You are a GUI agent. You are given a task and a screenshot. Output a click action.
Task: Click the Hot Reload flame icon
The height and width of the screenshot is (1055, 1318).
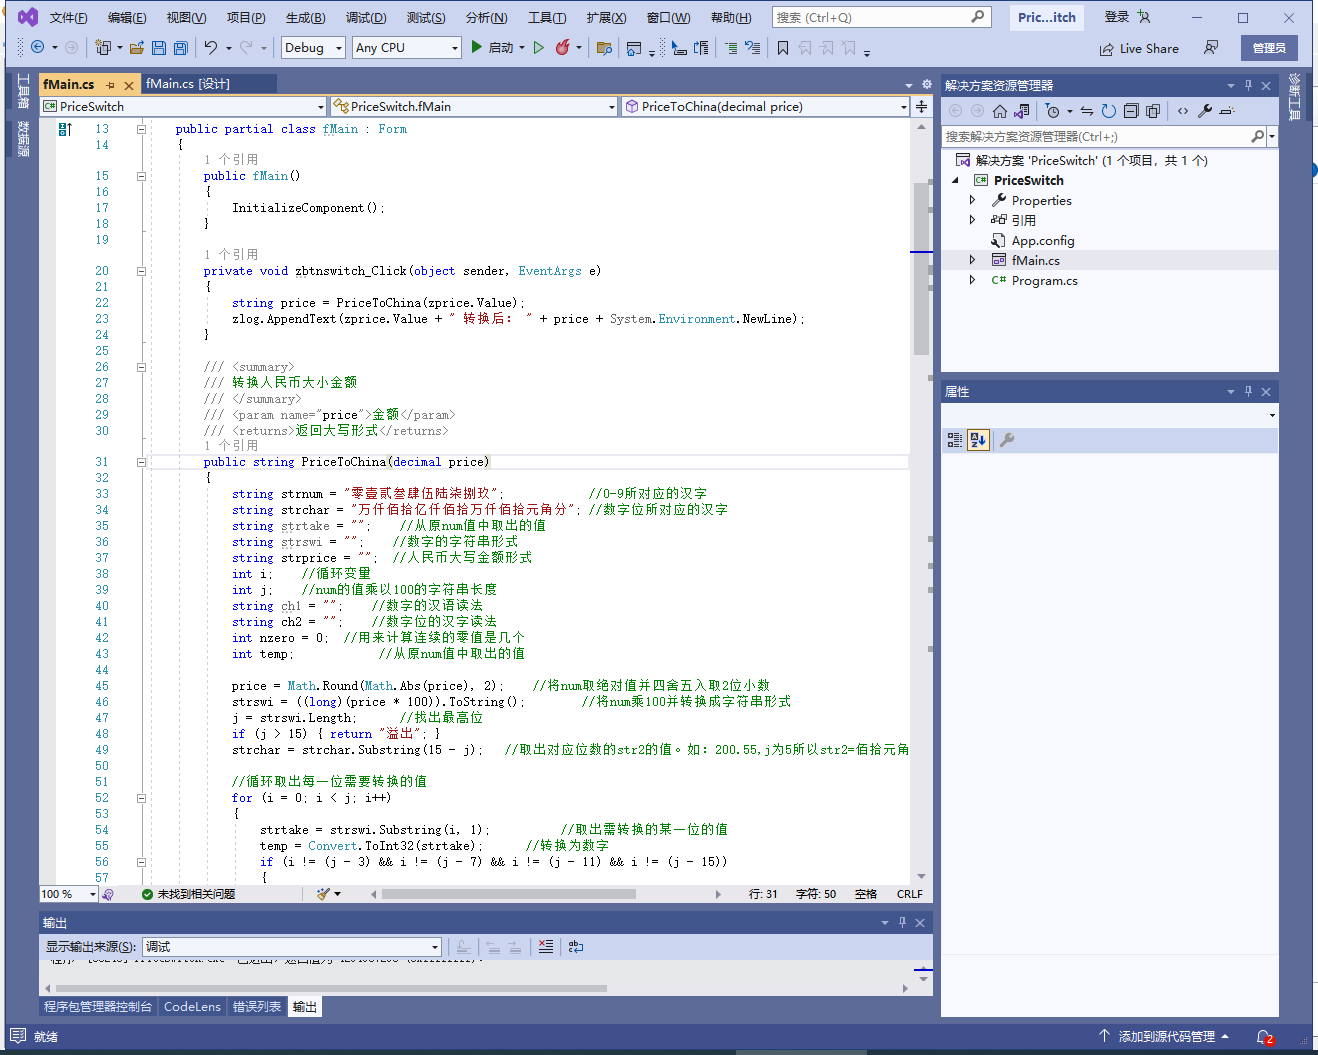coord(563,47)
